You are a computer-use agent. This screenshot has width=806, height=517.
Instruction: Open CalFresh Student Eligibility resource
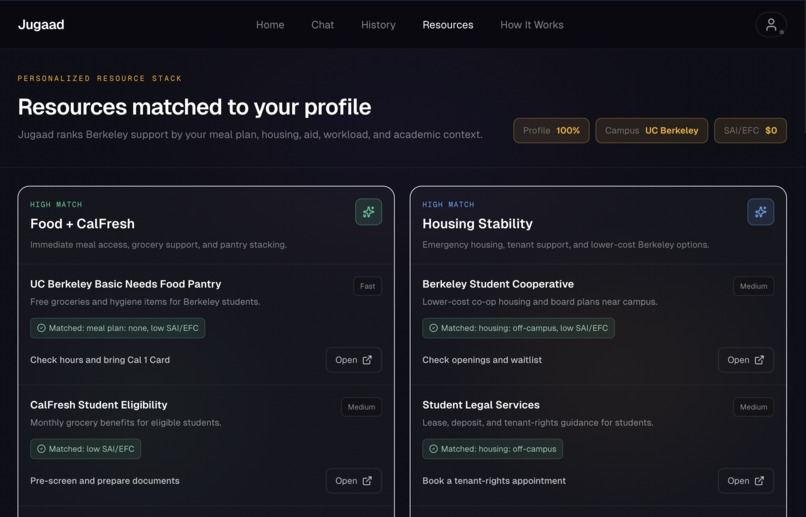point(354,481)
